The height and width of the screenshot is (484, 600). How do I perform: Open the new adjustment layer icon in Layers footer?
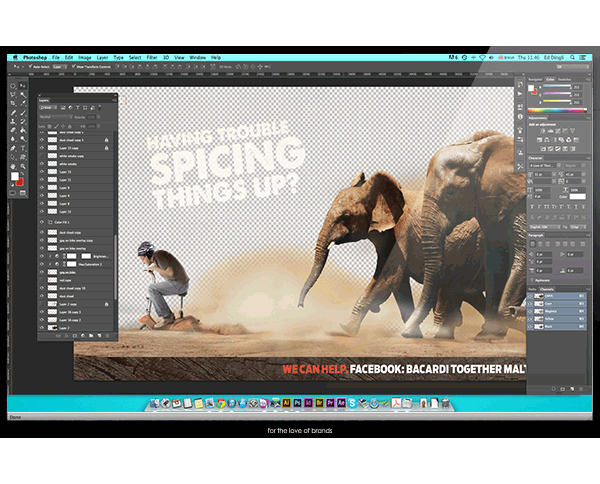tap(83, 336)
